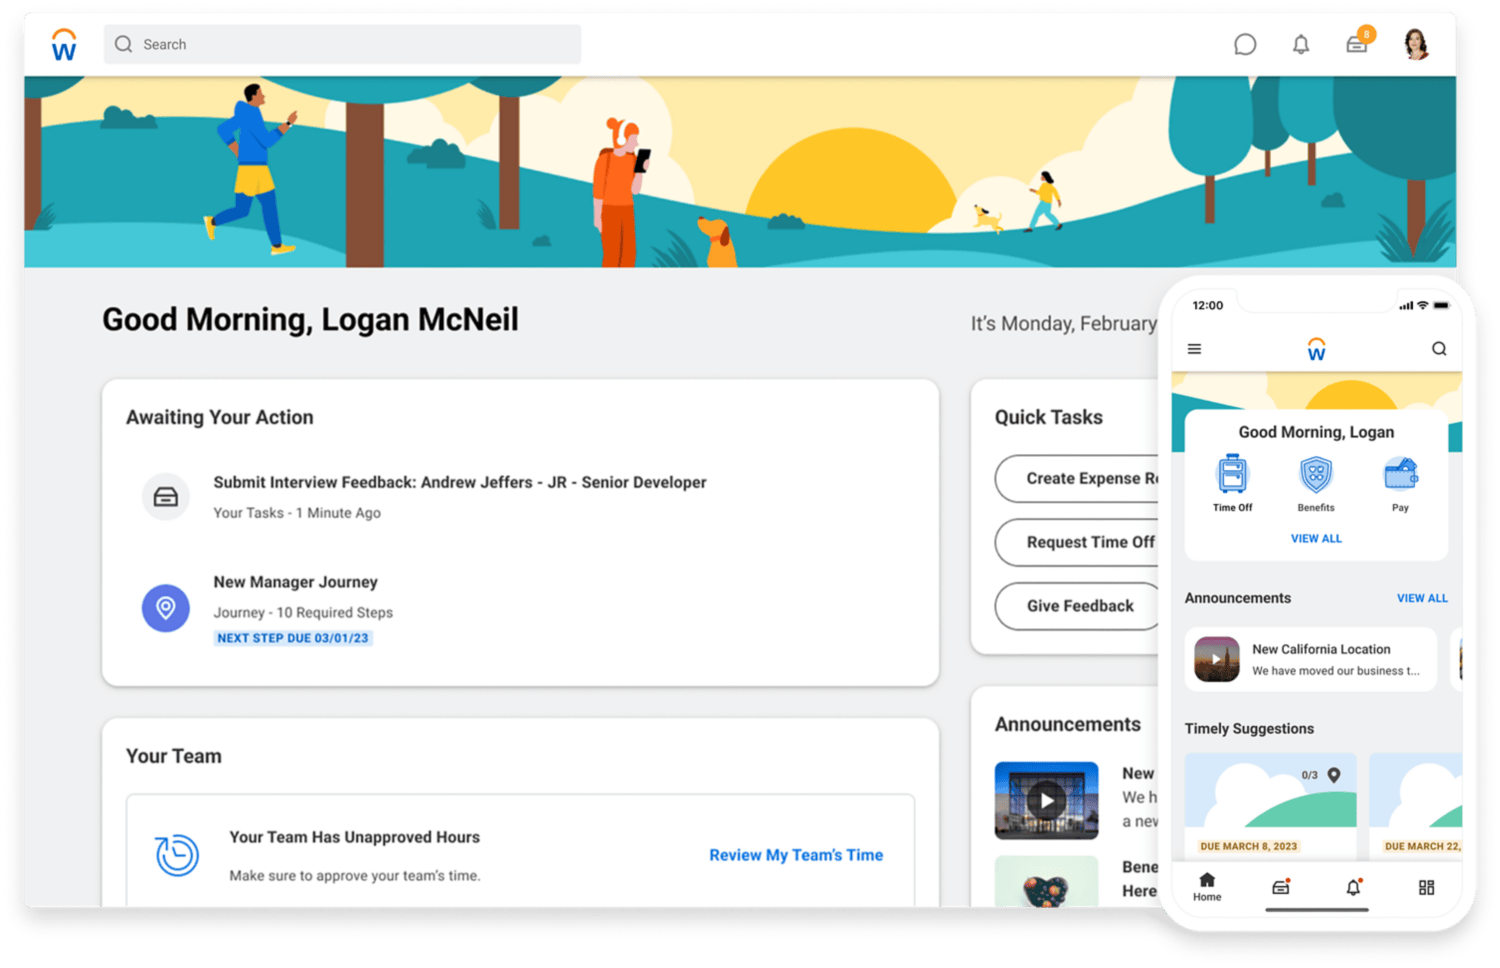This screenshot has height=968, width=1500.
Task: Open the hamburger menu on the mobile app
Action: [1194, 348]
